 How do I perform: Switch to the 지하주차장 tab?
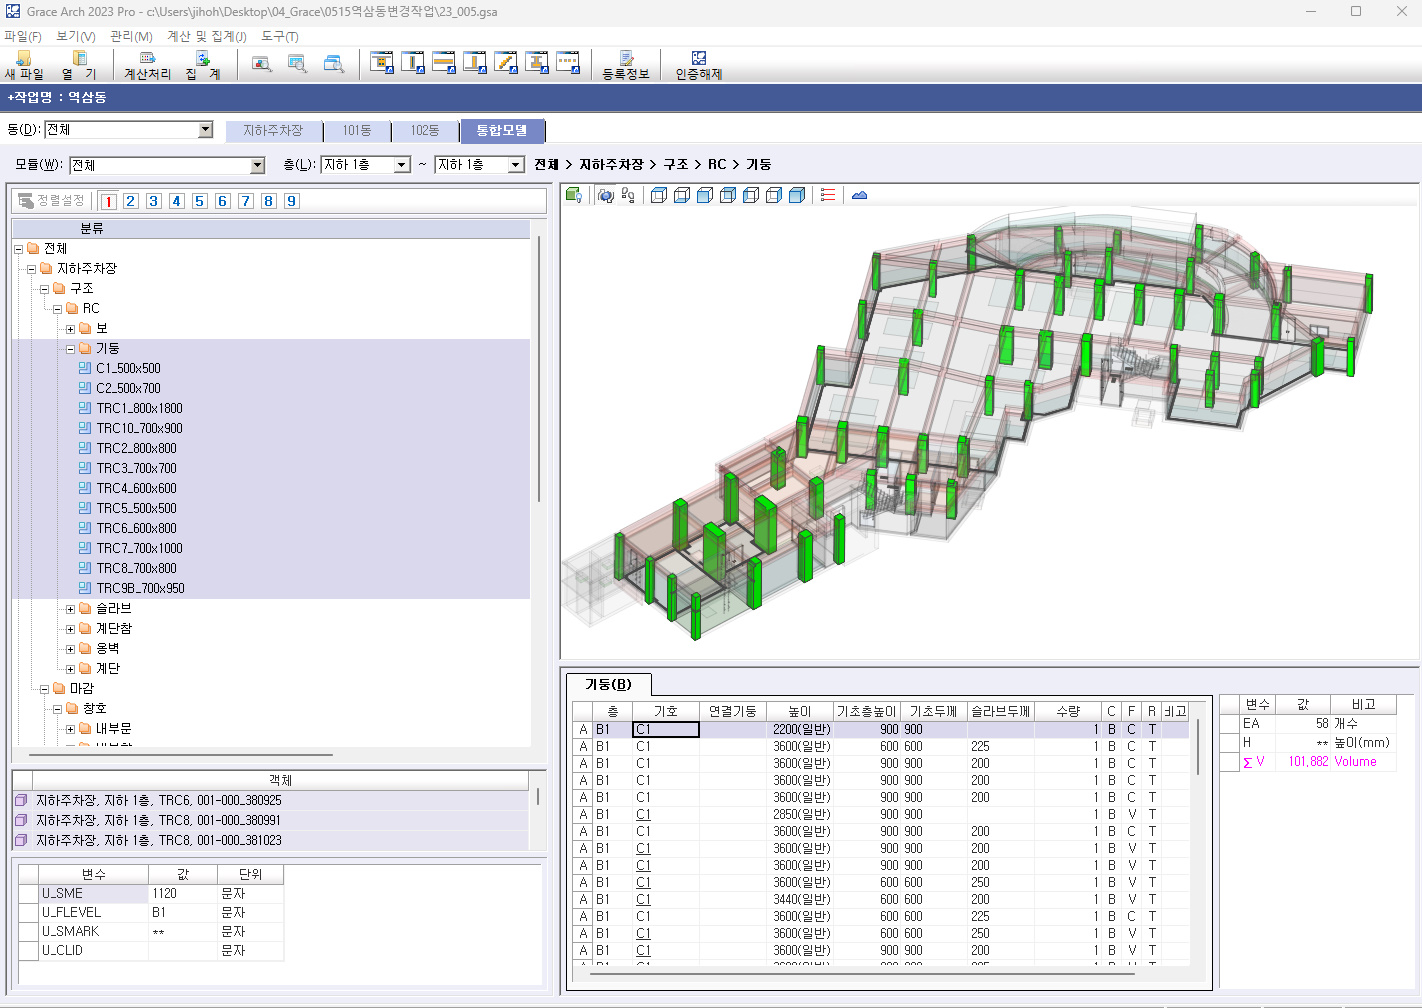coord(273,131)
